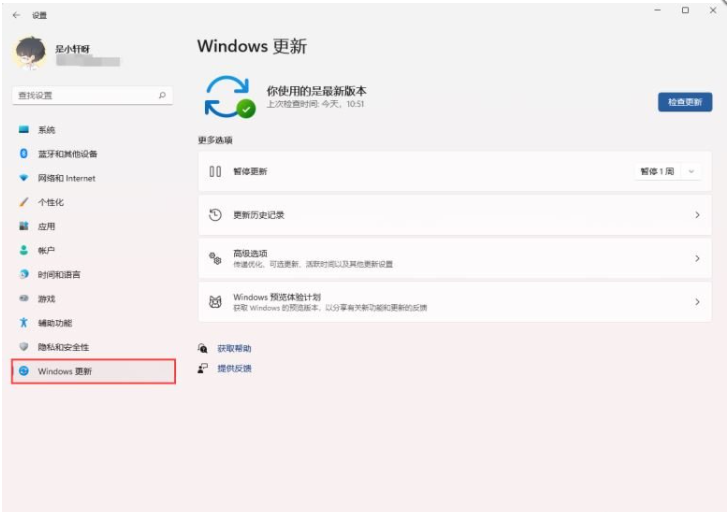727x512 pixels.
Task: Select the 个性化 category
Action: point(92,202)
